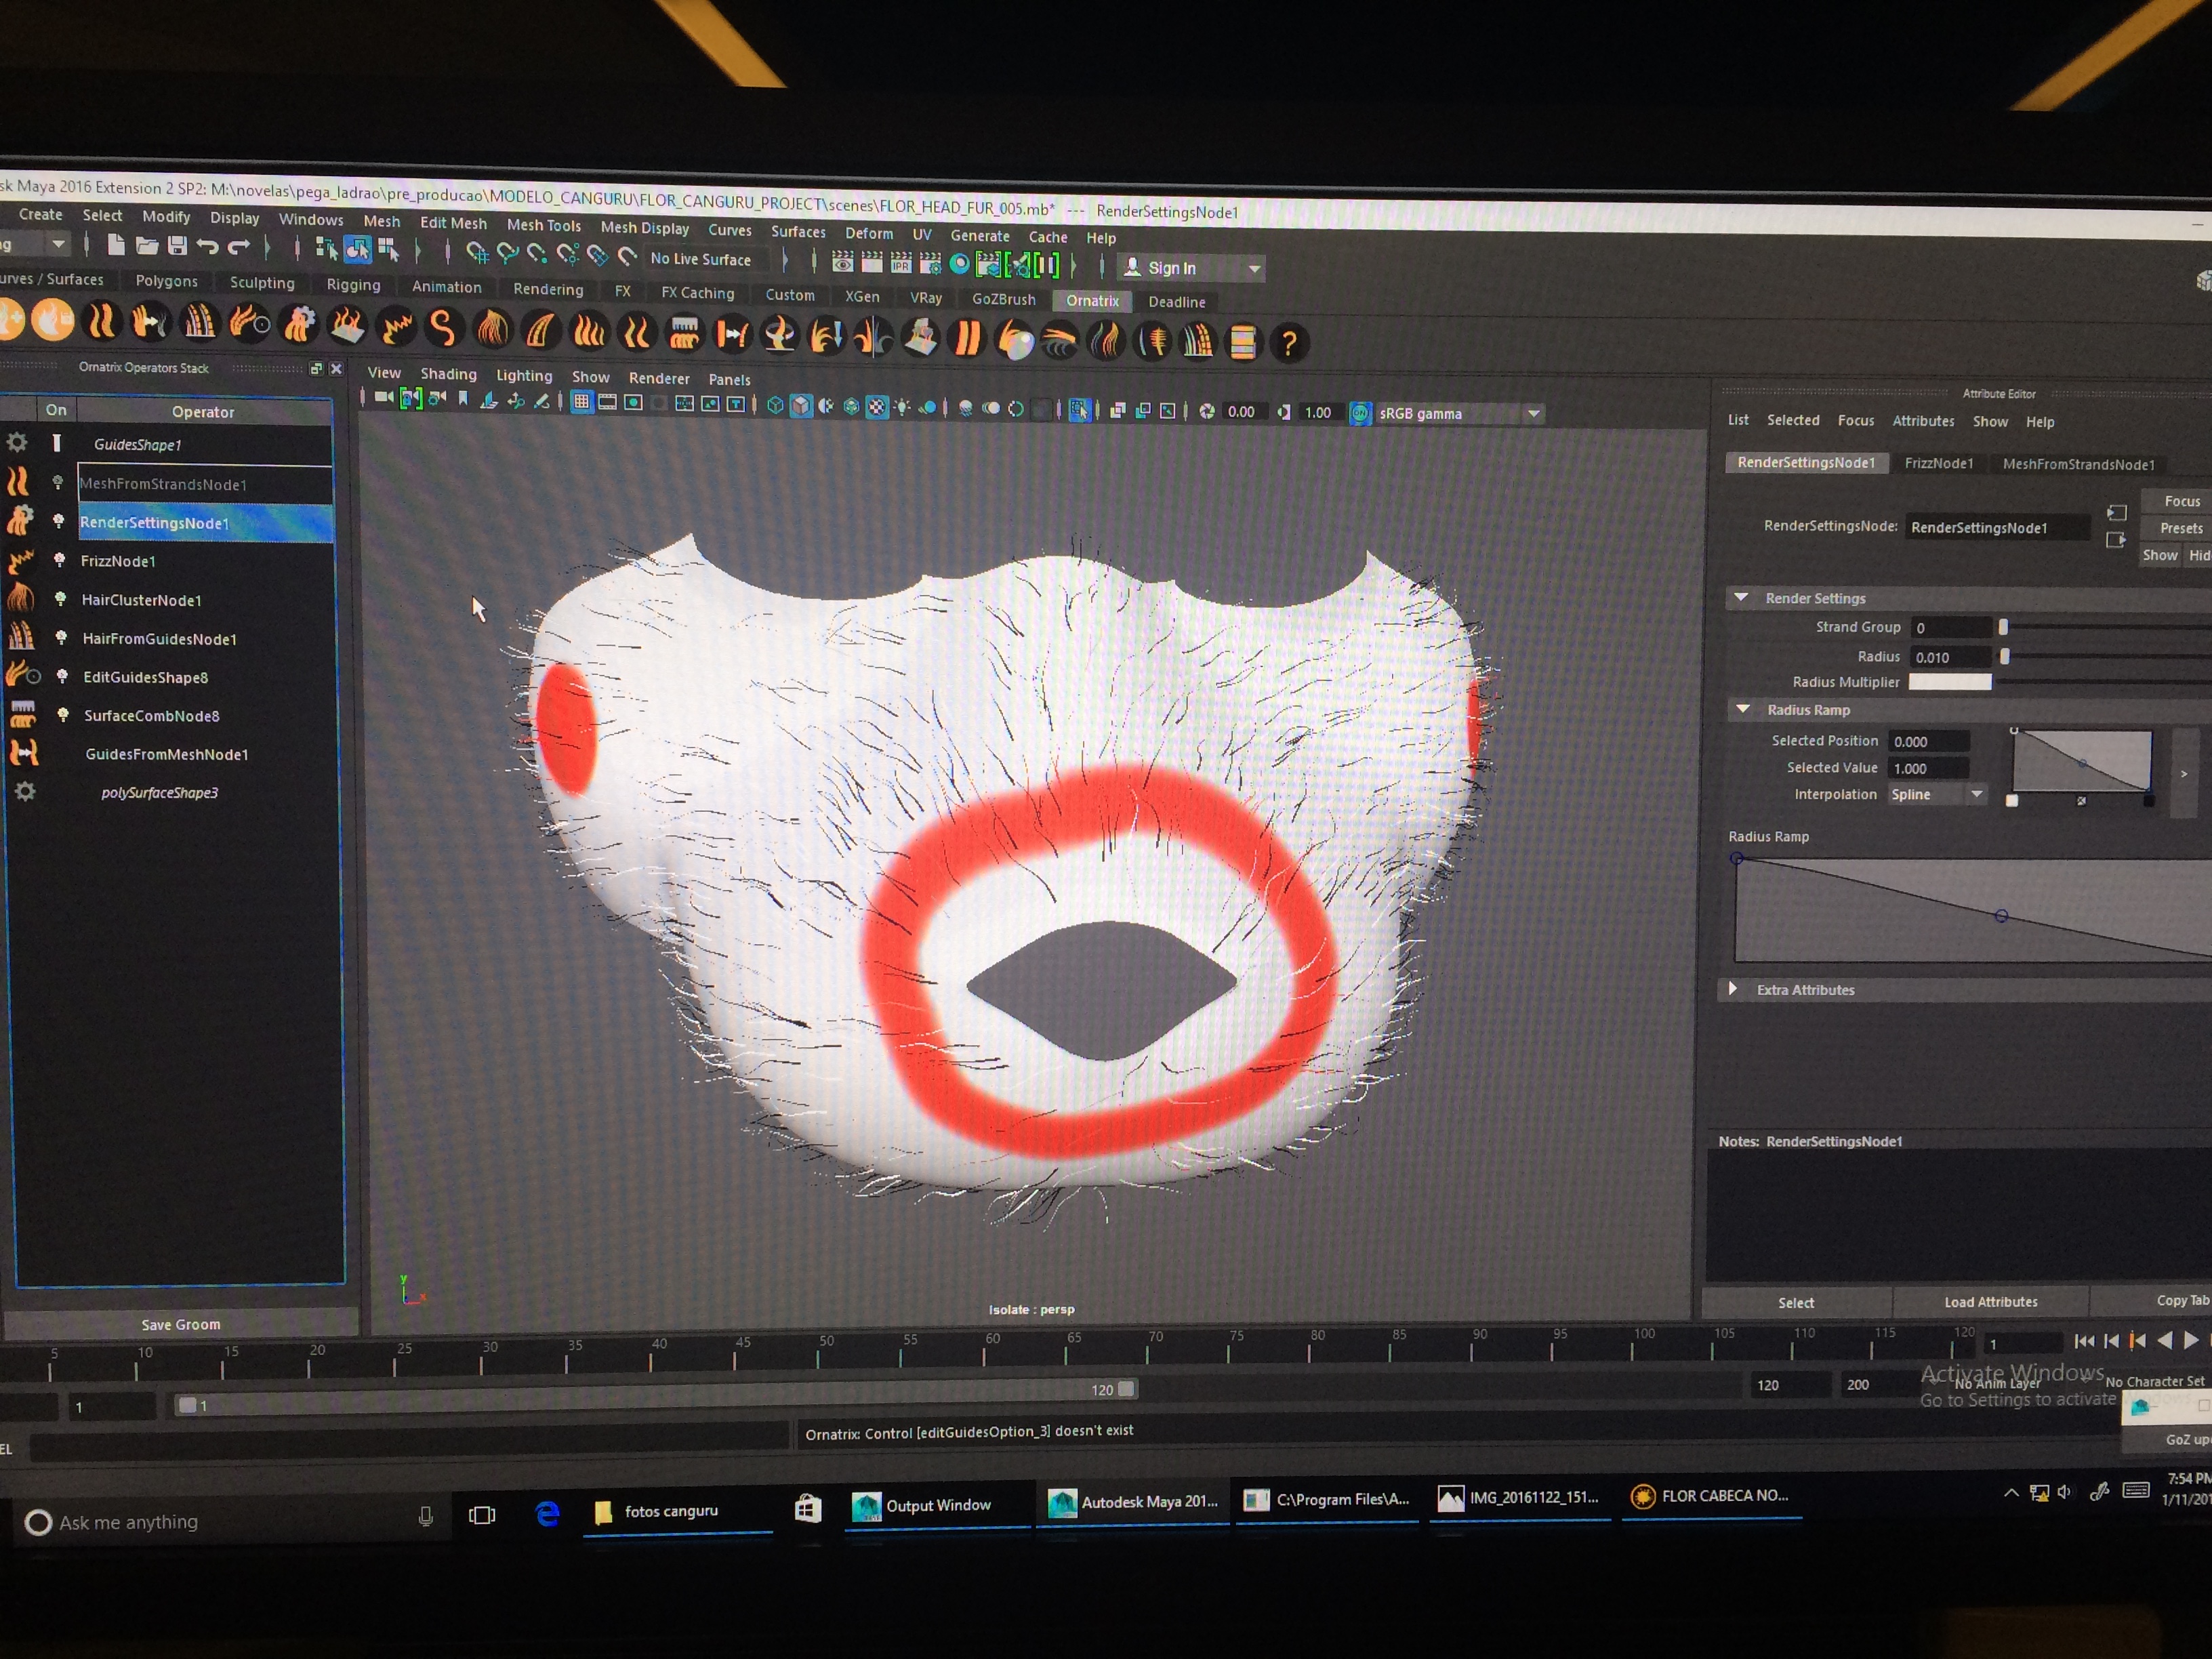2212x1659 pixels.
Task: Select polySurfaceShape3 in the operator stack
Action: point(160,793)
